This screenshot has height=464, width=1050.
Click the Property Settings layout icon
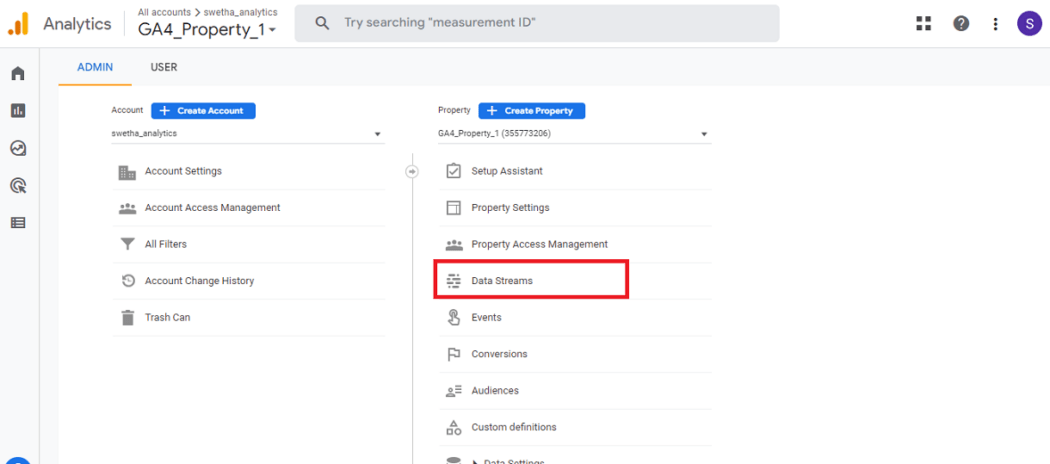(x=453, y=208)
